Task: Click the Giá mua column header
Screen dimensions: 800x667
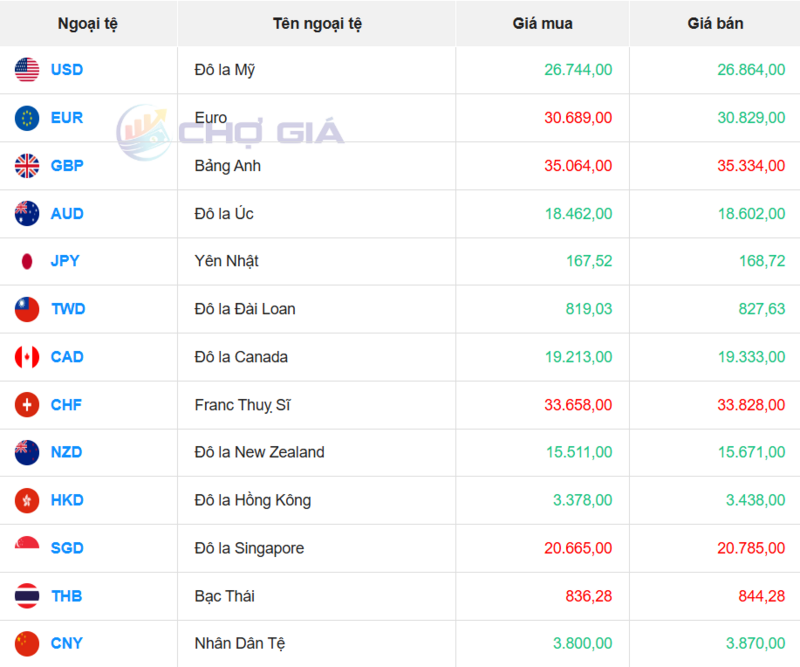Action: point(543,23)
